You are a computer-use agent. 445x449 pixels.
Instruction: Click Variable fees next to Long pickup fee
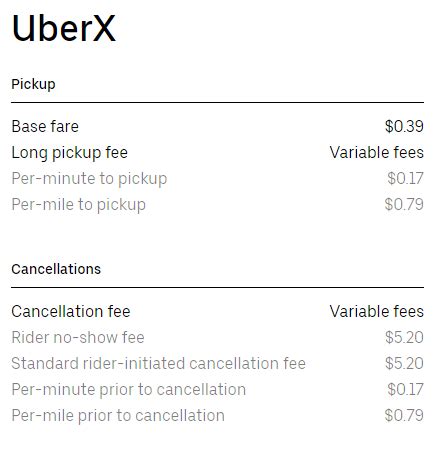click(x=377, y=152)
